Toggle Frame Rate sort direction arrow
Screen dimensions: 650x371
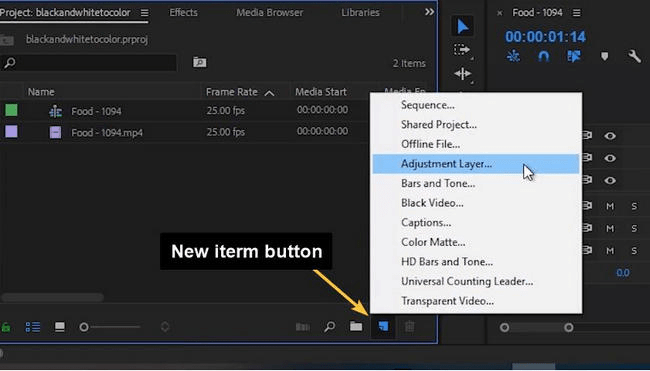click(269, 93)
